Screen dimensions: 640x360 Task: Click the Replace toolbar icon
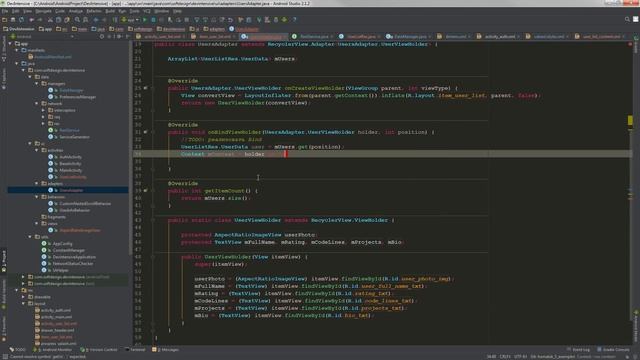pyautogui.click(x=85, y=20)
